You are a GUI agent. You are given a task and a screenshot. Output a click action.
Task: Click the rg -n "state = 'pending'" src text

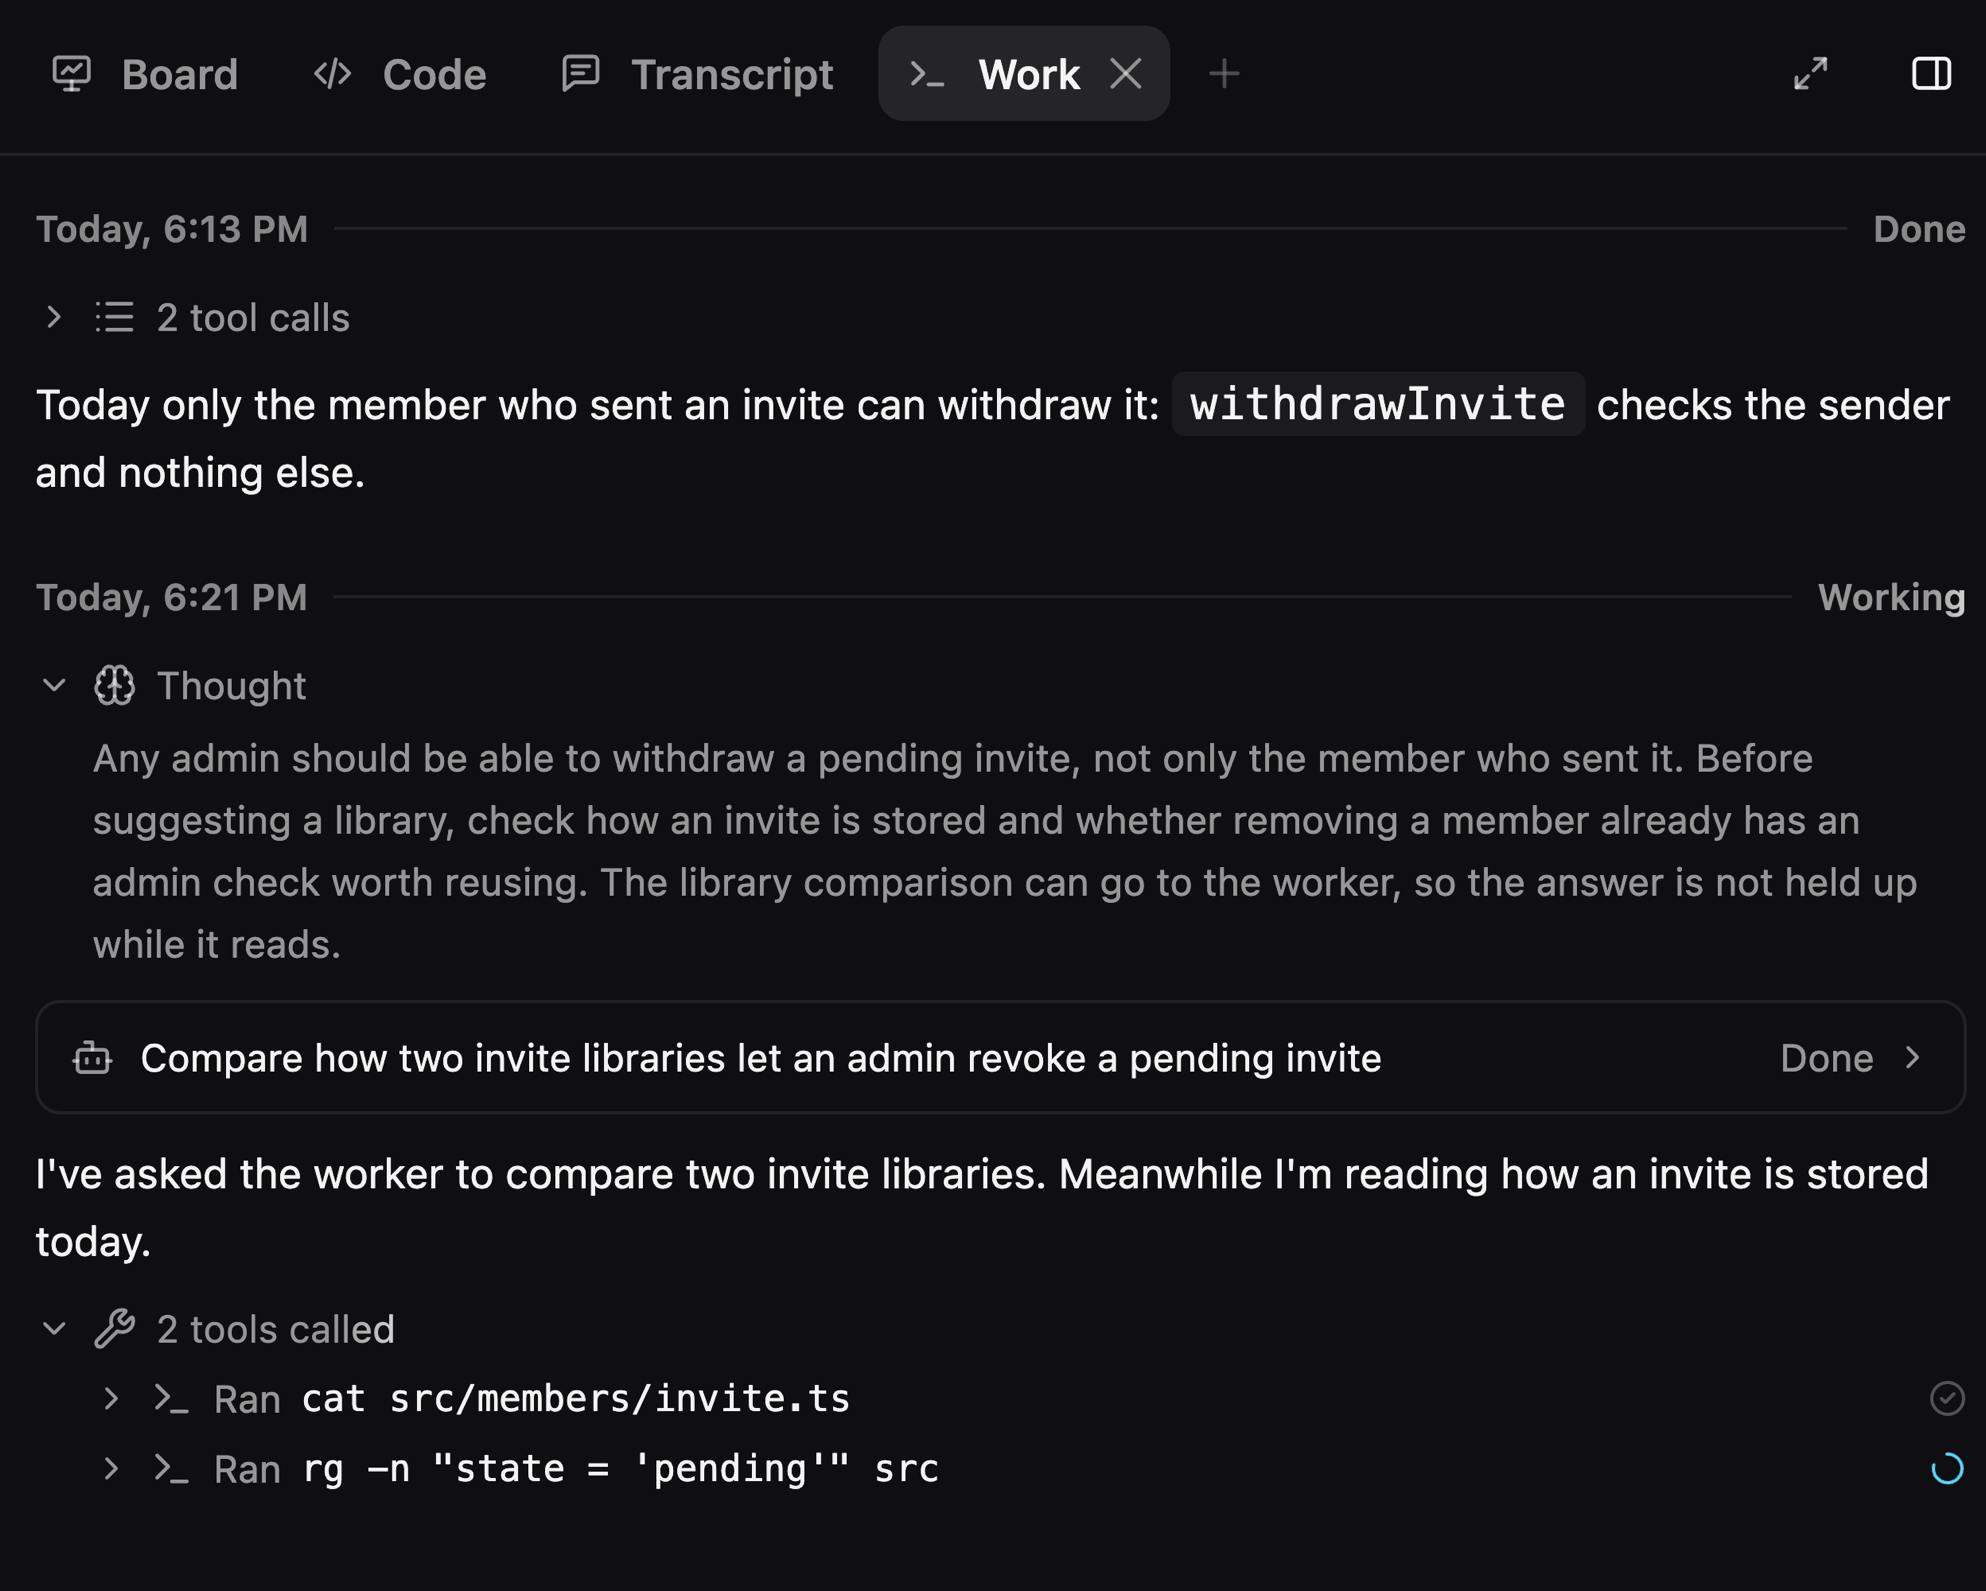pos(620,1469)
